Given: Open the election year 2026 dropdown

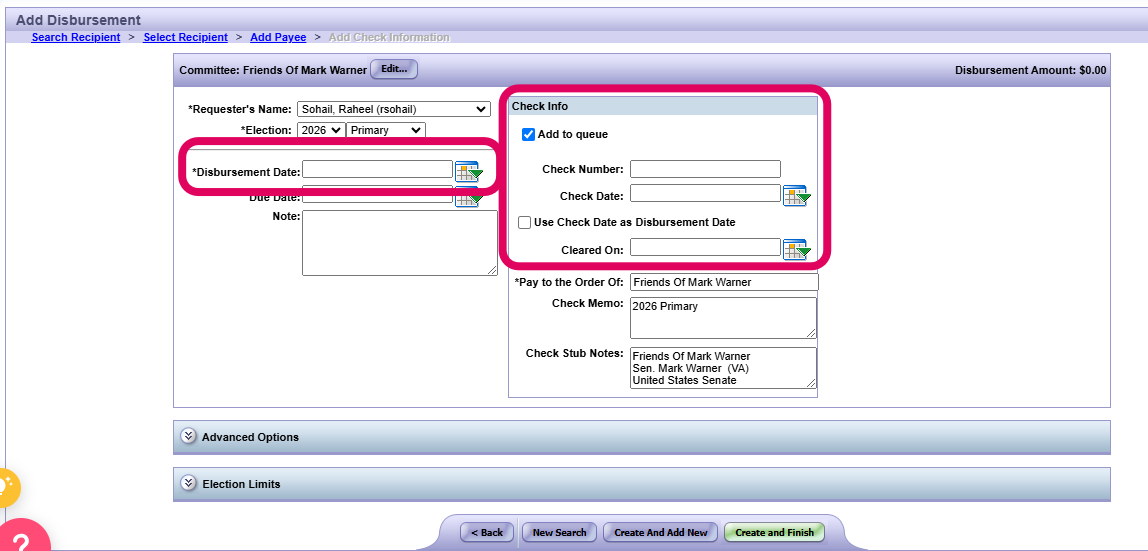Looking at the screenshot, I should point(320,130).
